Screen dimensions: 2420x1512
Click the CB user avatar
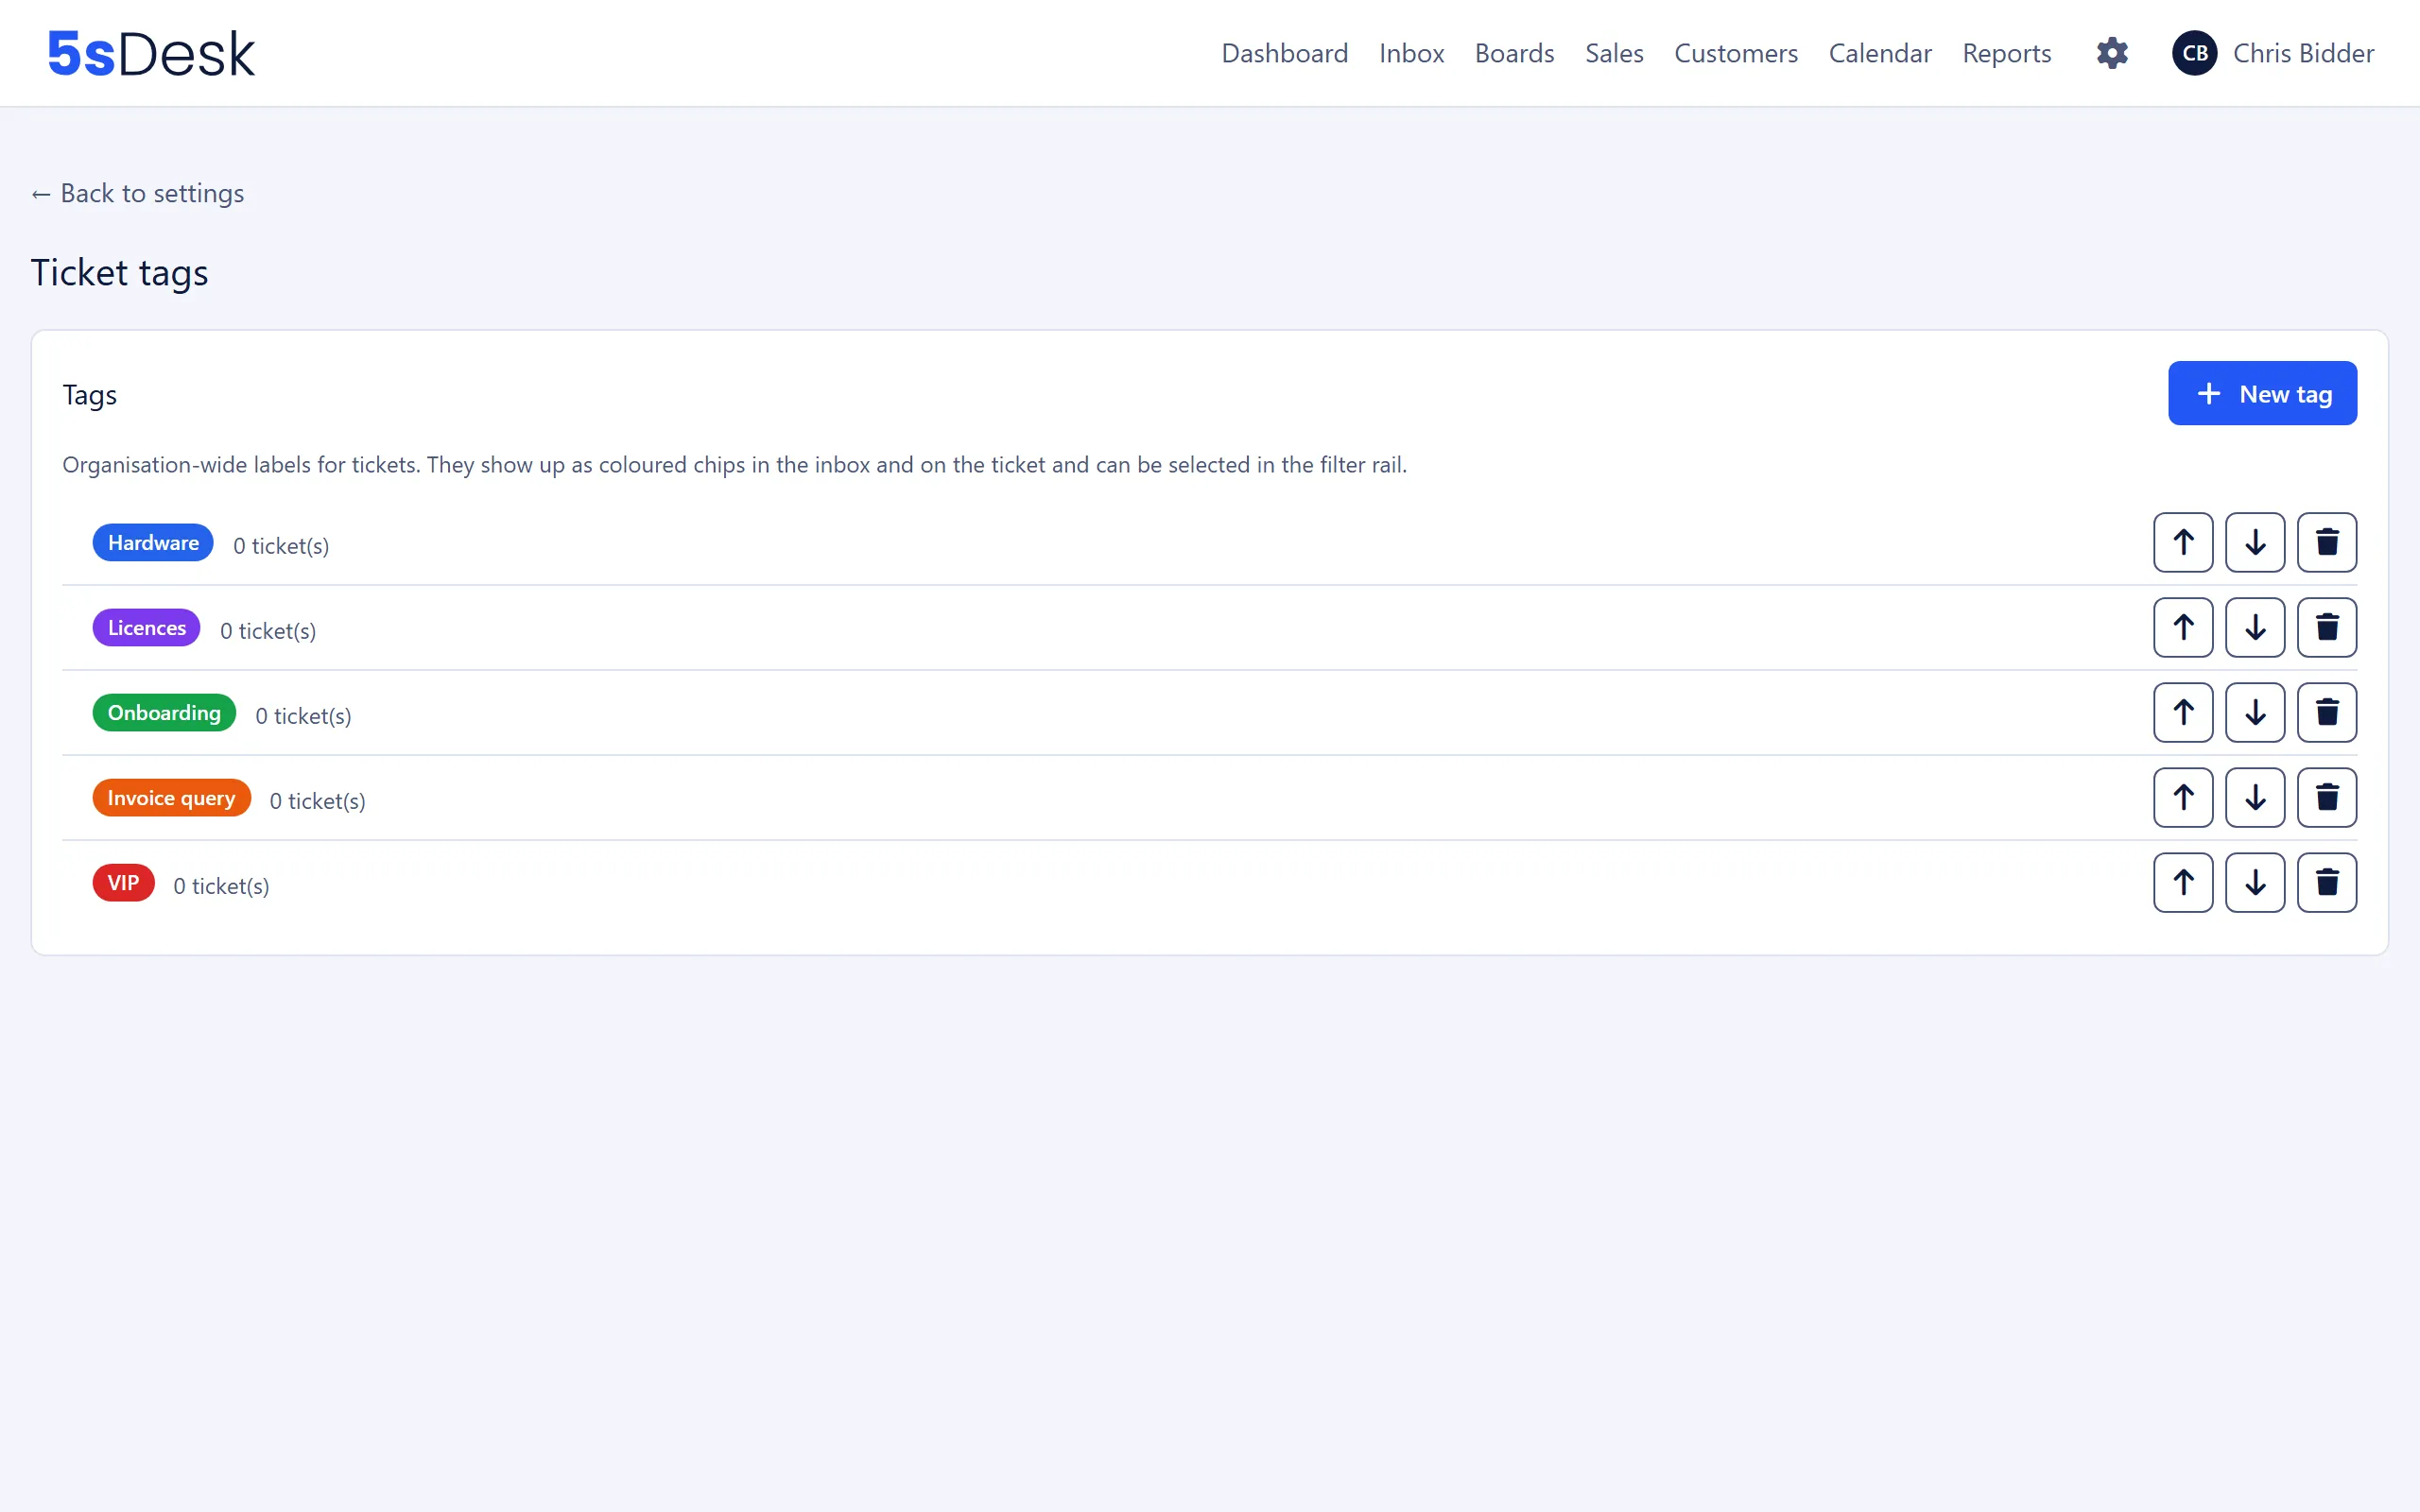(x=2194, y=53)
